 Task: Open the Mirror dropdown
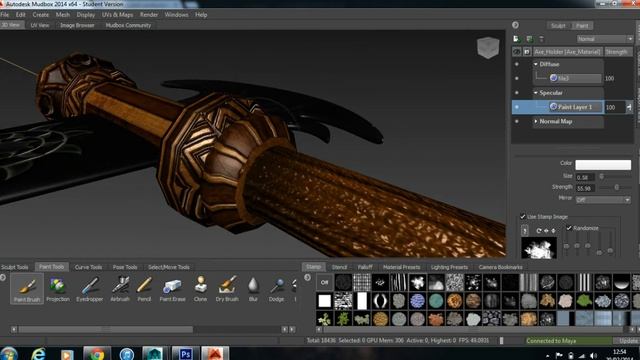pos(603,200)
